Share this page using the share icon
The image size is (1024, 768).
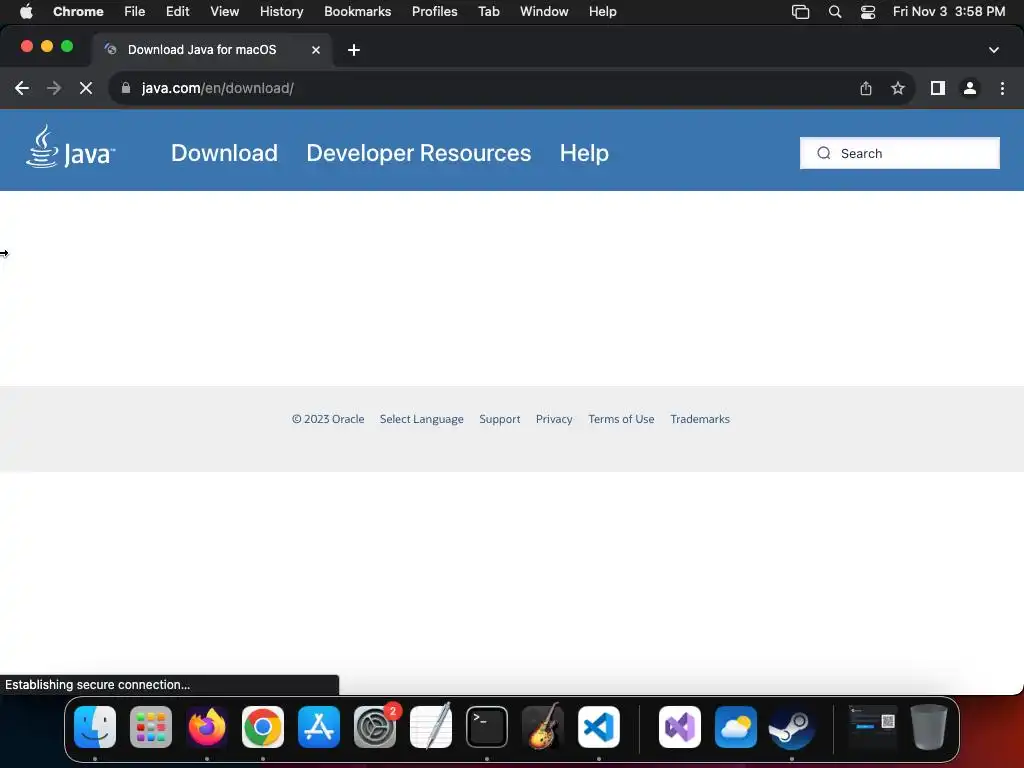point(865,88)
